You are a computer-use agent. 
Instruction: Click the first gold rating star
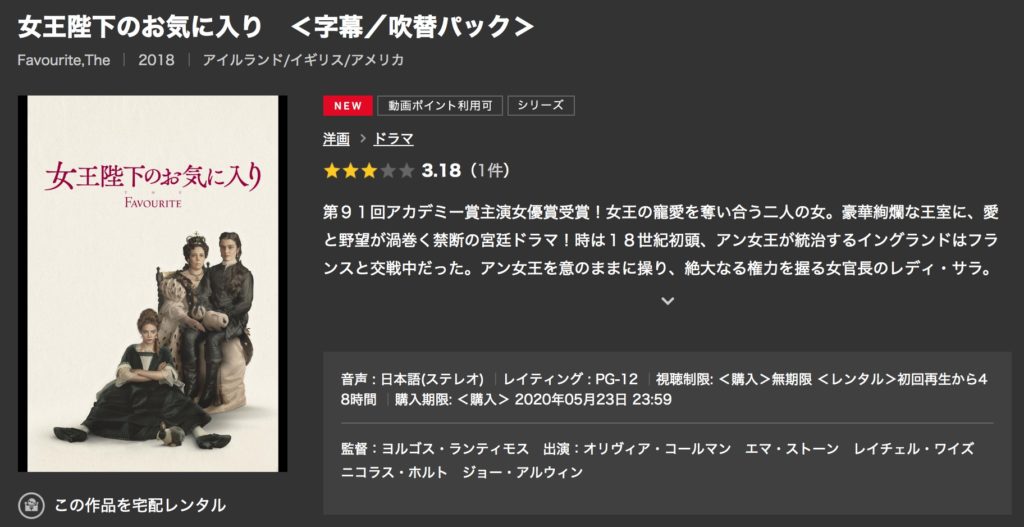click(332, 172)
